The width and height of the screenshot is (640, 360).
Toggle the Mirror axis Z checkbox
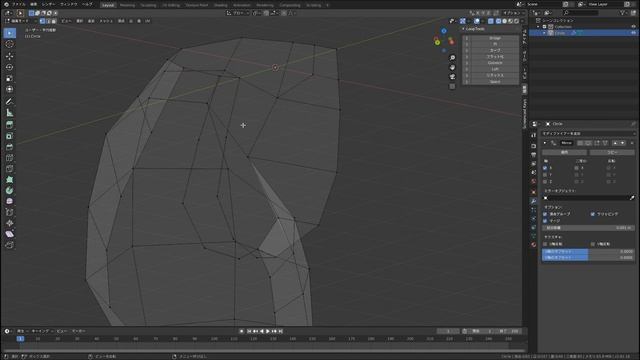(x=545, y=182)
